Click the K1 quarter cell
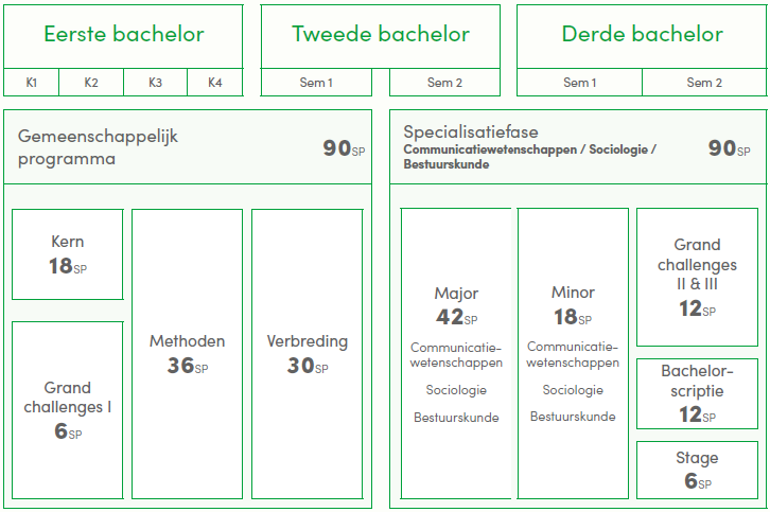770x512 pixels. [x=32, y=83]
